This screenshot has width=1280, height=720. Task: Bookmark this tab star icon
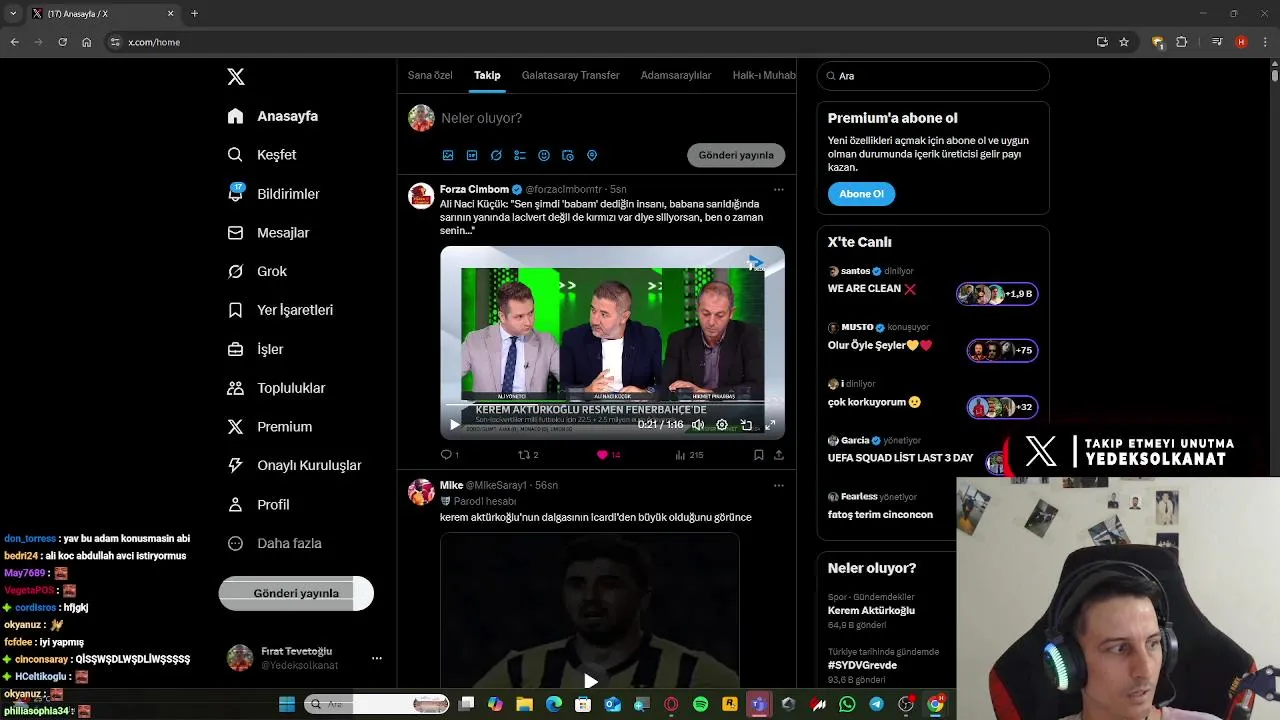click(1124, 42)
